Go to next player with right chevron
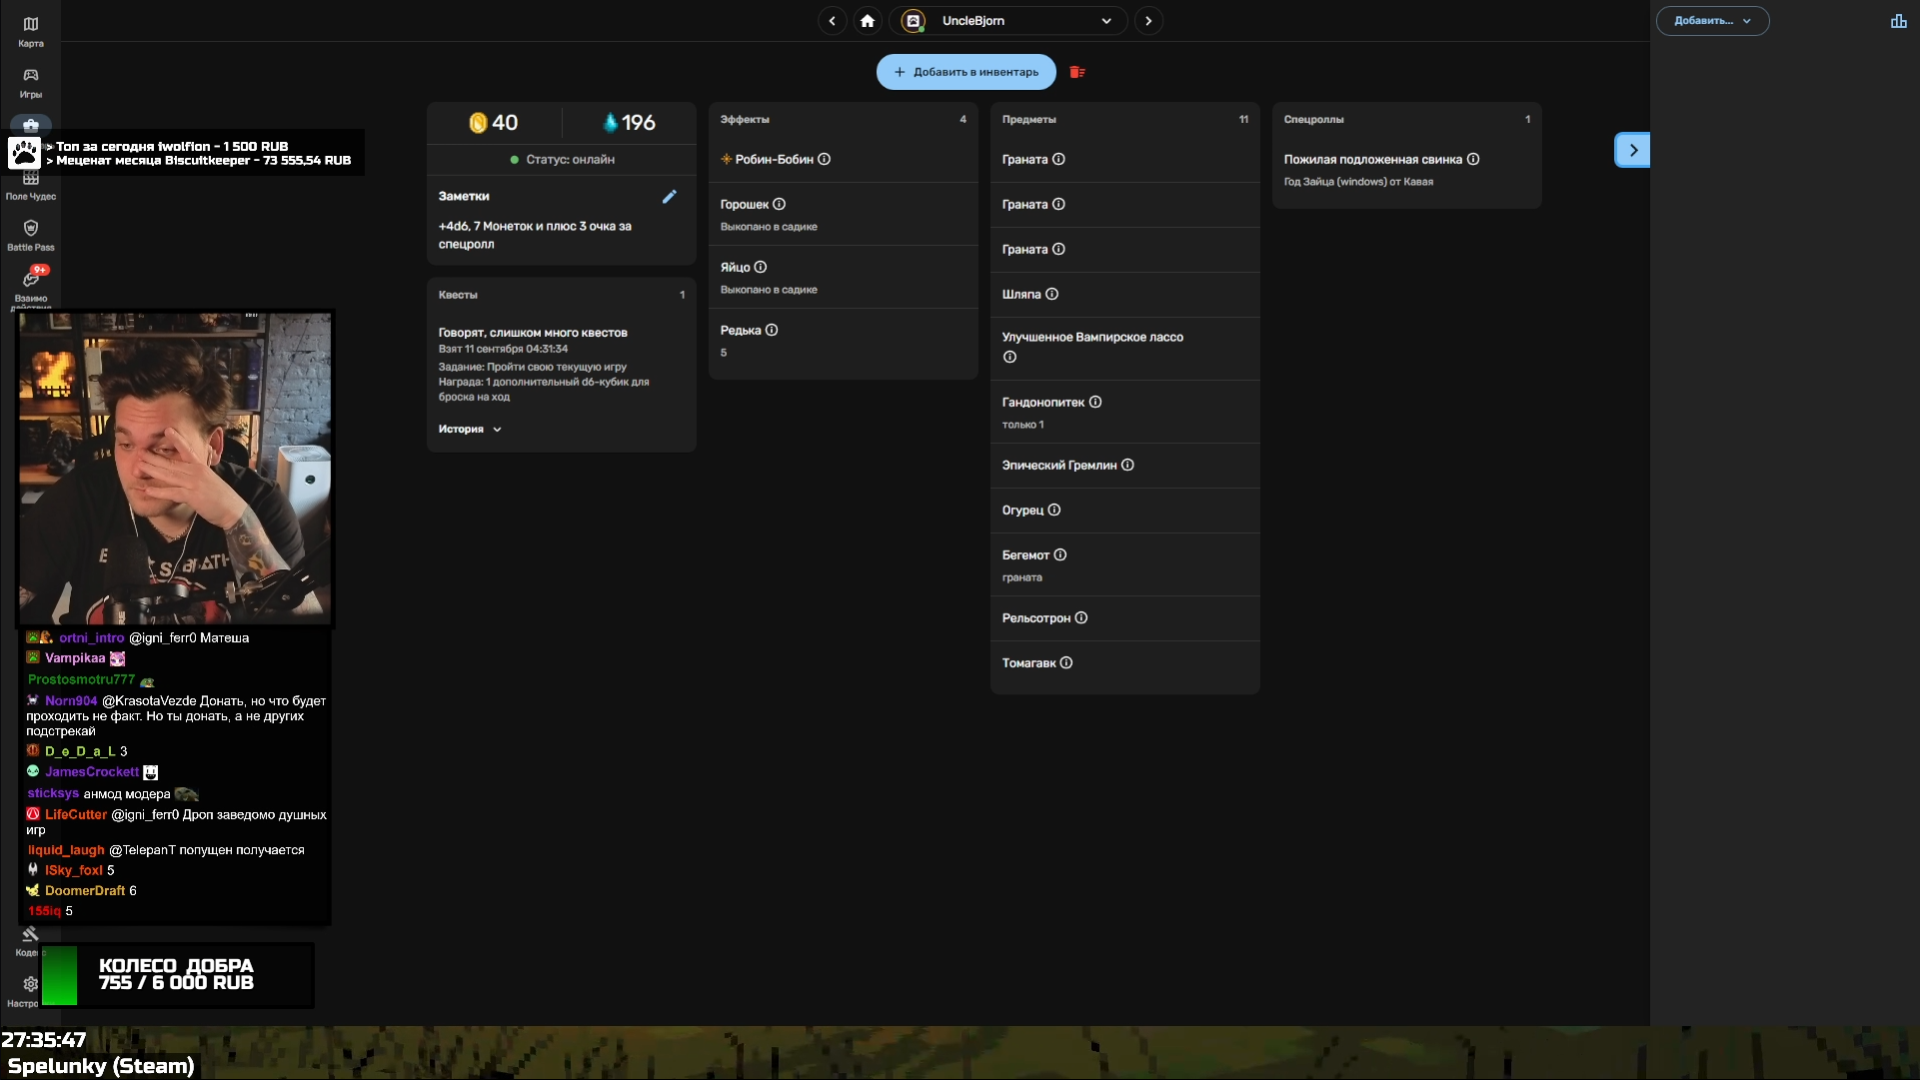The image size is (1920, 1080). [x=1148, y=21]
